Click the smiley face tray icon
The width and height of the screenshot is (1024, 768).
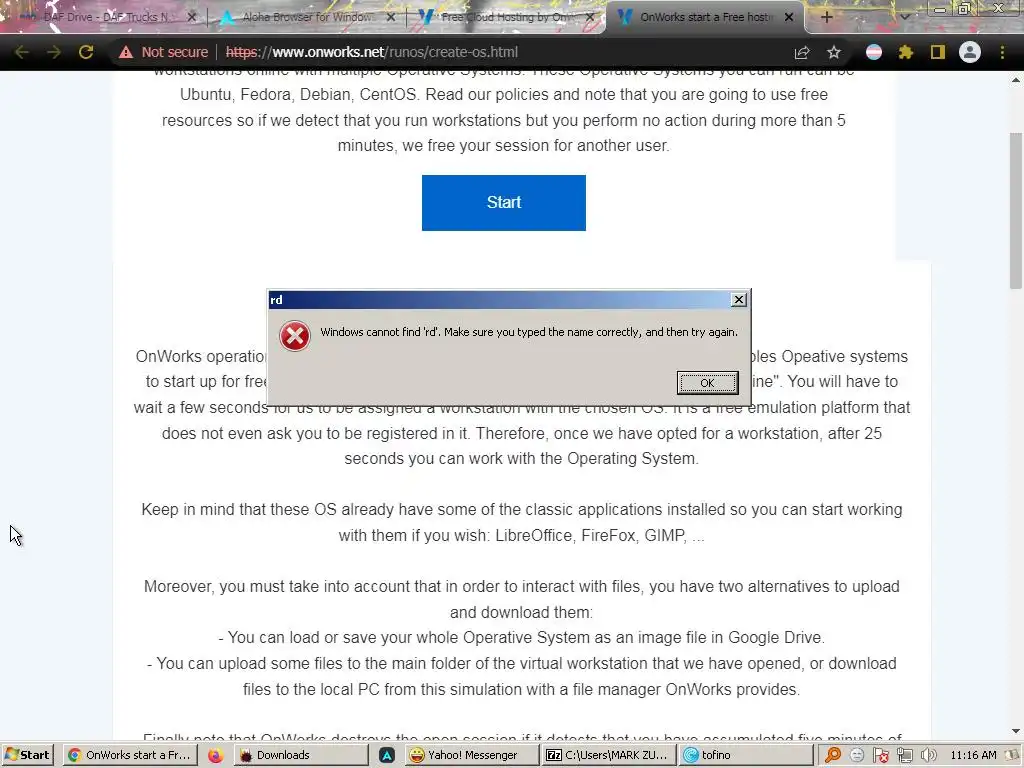[x=857, y=755]
